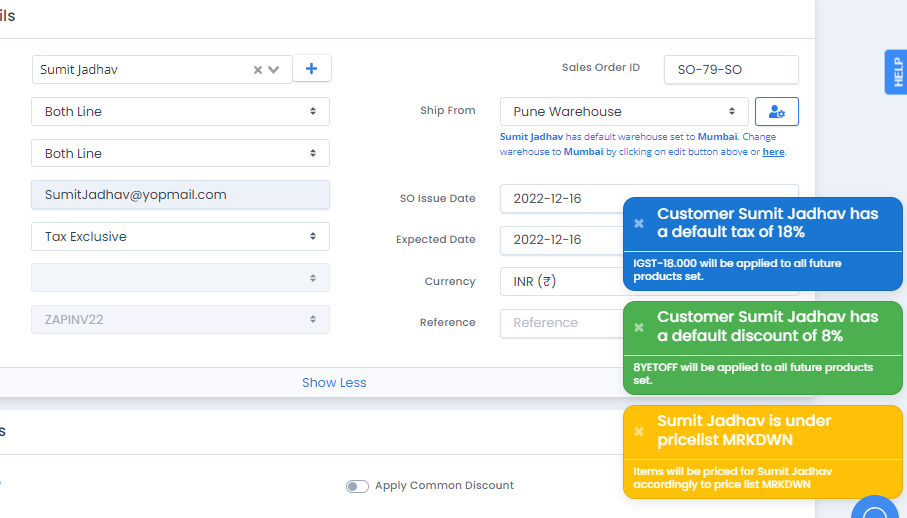Click the 'IGST-18.000 will be applied' message
The width and height of the screenshot is (907, 518).
737,270
